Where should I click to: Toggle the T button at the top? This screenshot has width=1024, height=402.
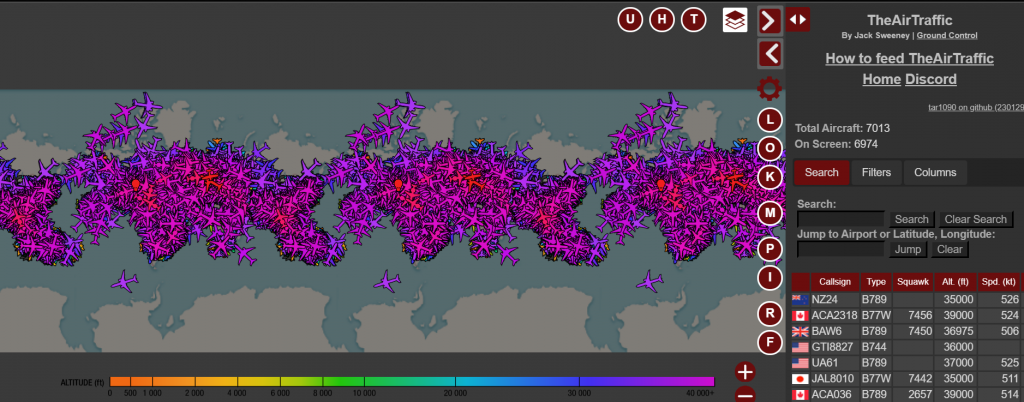(x=692, y=20)
